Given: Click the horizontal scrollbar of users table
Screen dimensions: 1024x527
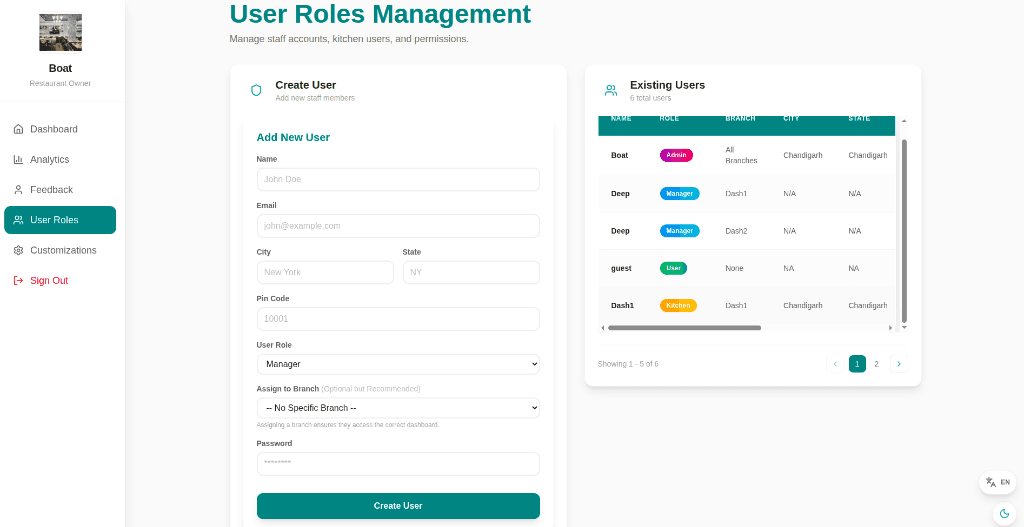Looking at the screenshot, I should pyautogui.click(x=684, y=328).
